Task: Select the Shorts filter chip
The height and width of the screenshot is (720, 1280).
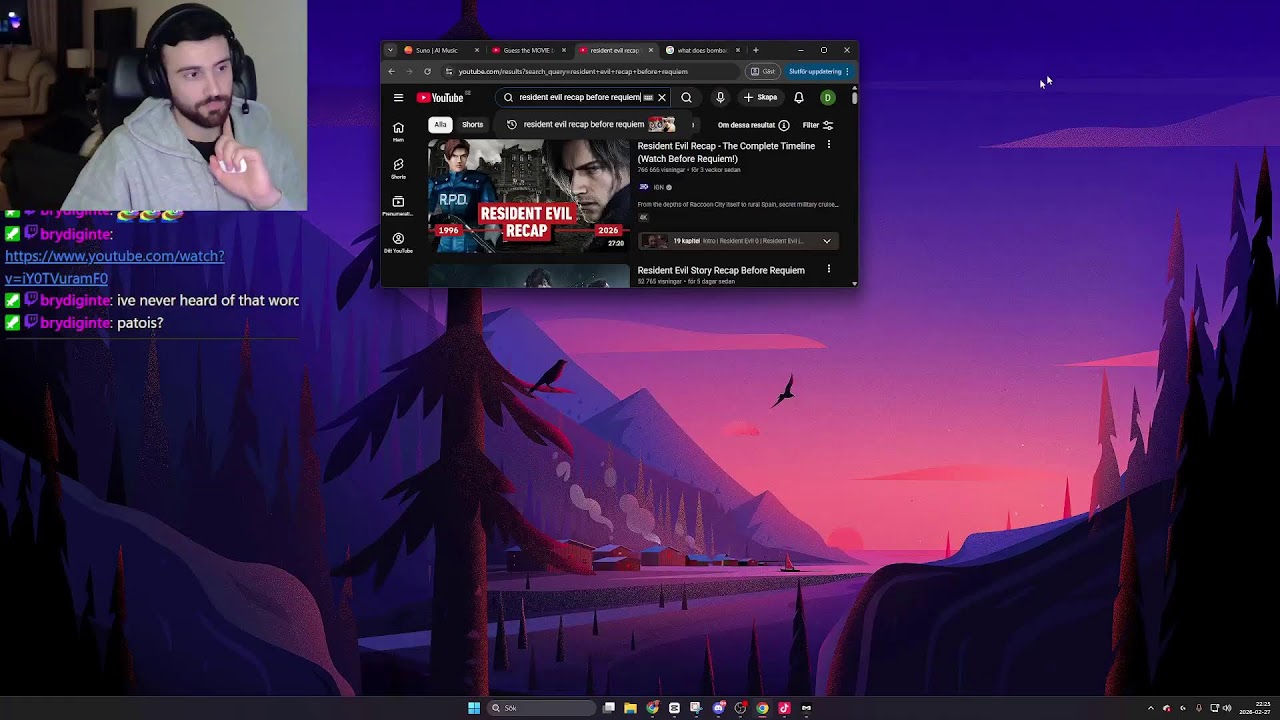Action: click(472, 125)
